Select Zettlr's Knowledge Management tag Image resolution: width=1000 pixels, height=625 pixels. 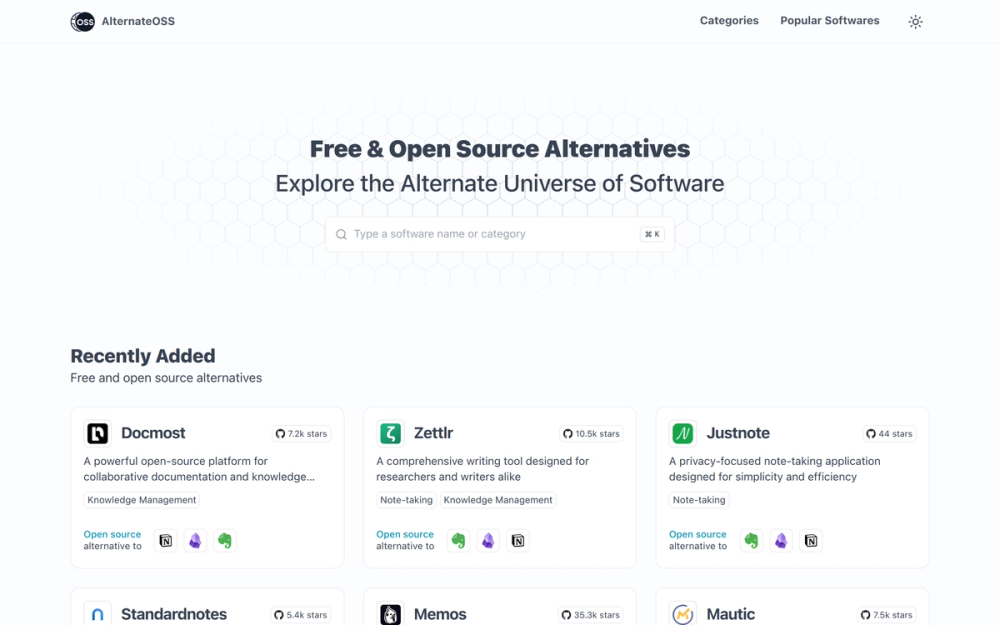click(498, 500)
